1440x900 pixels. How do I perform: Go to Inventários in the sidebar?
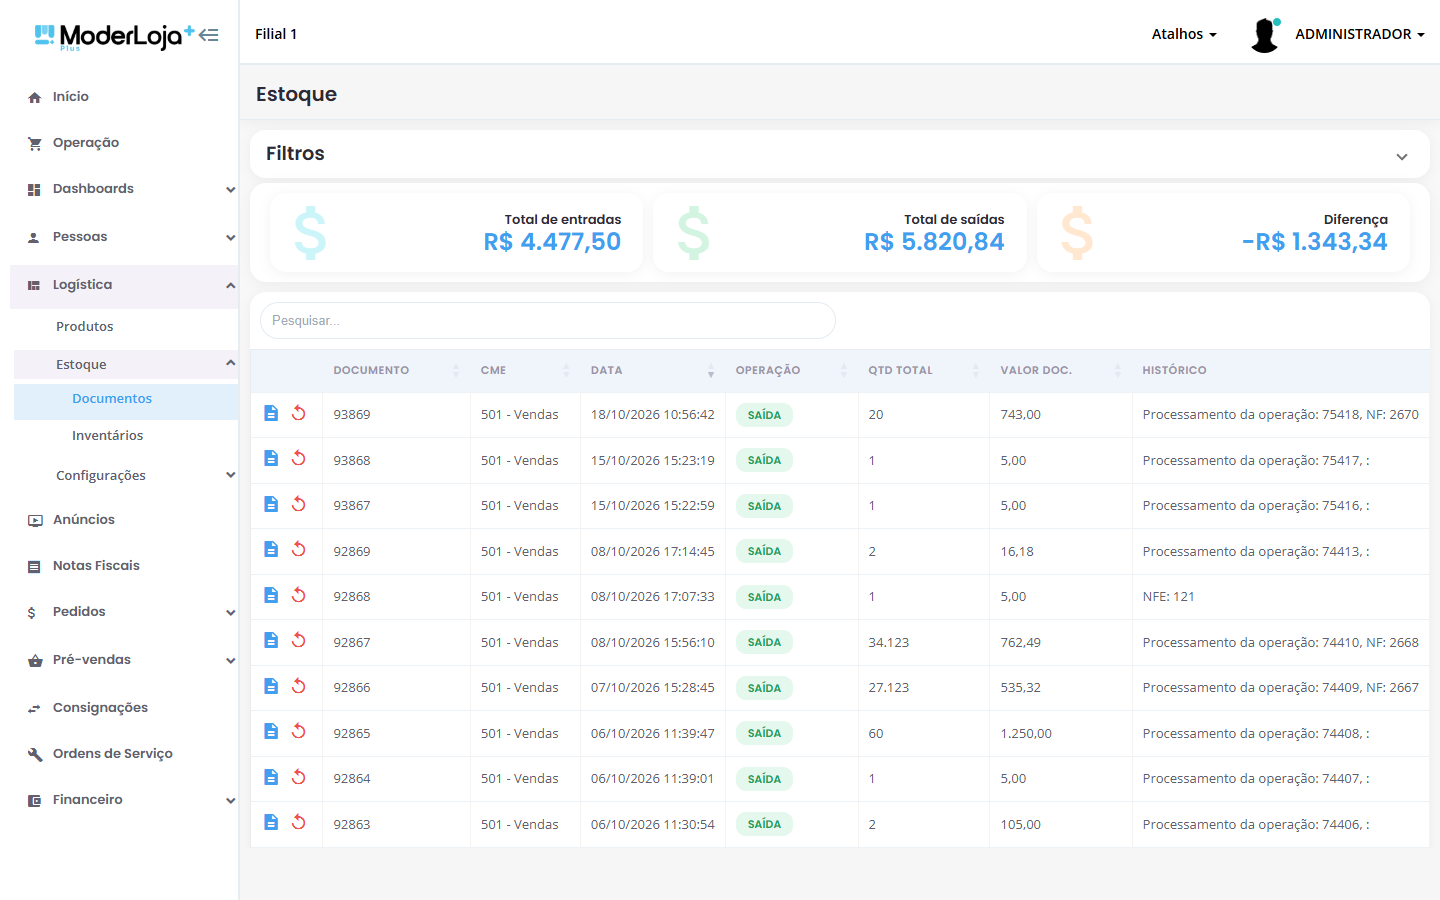pyautogui.click(x=107, y=436)
